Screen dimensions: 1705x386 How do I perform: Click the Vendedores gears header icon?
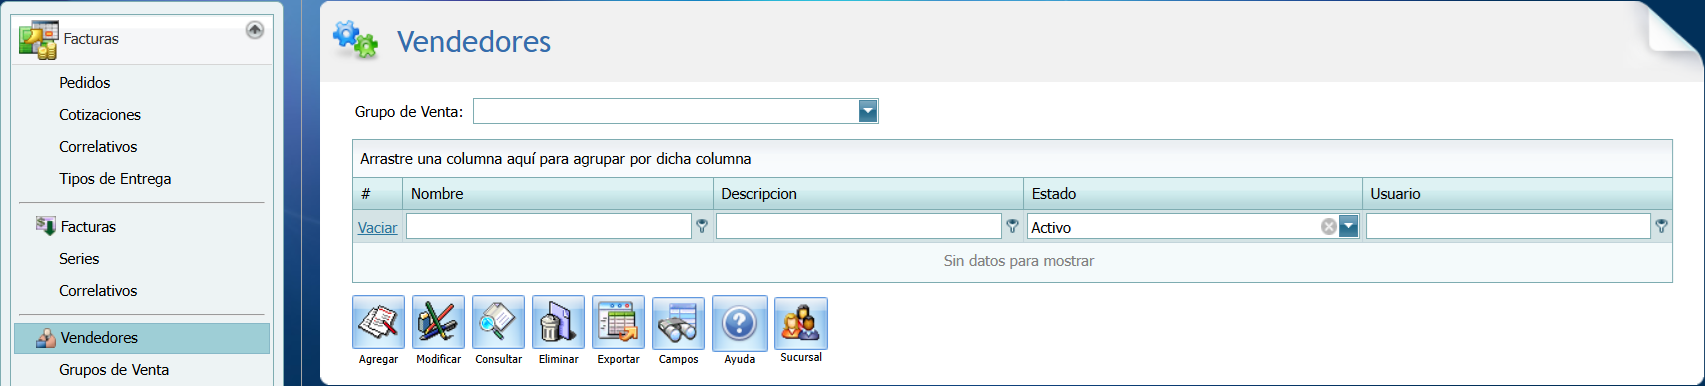point(355,40)
